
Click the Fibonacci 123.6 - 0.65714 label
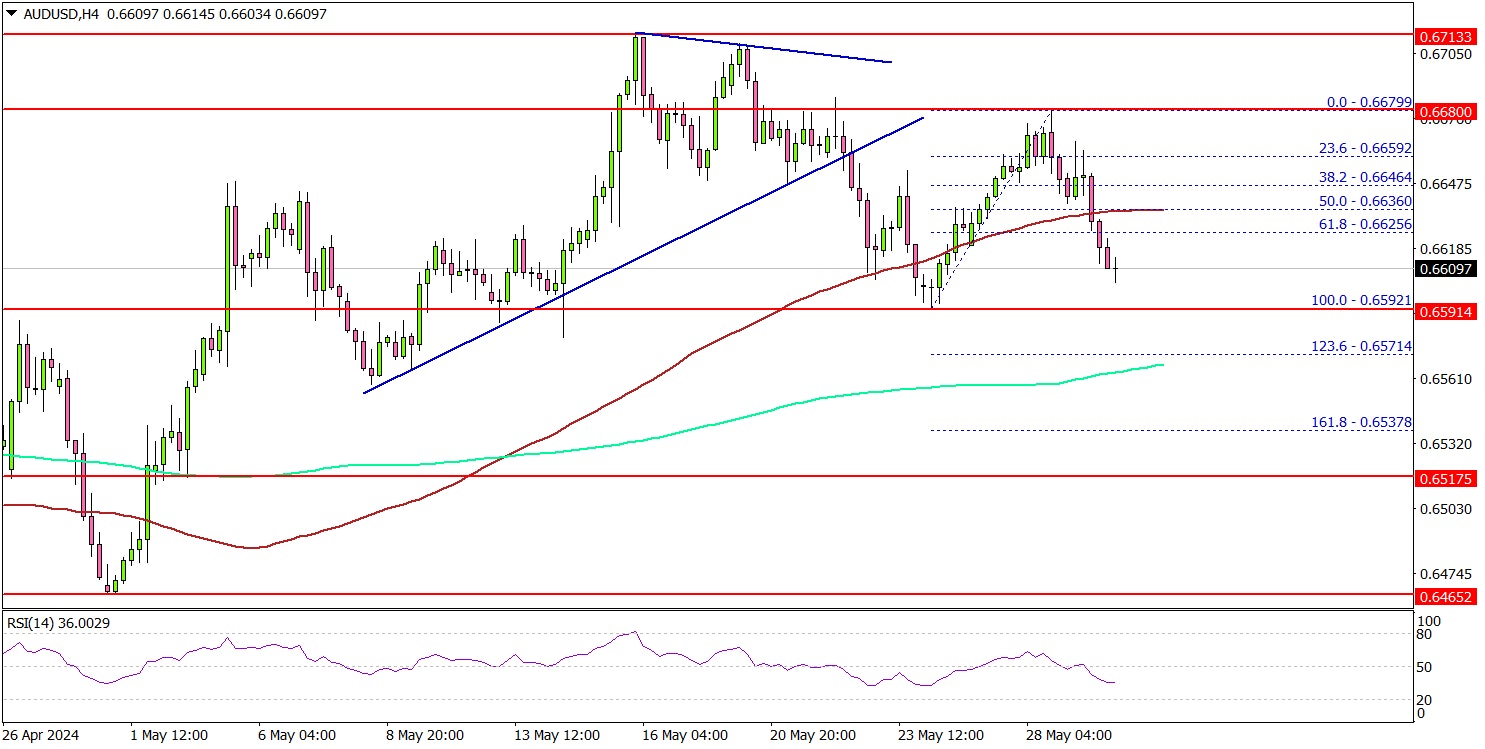click(1361, 347)
